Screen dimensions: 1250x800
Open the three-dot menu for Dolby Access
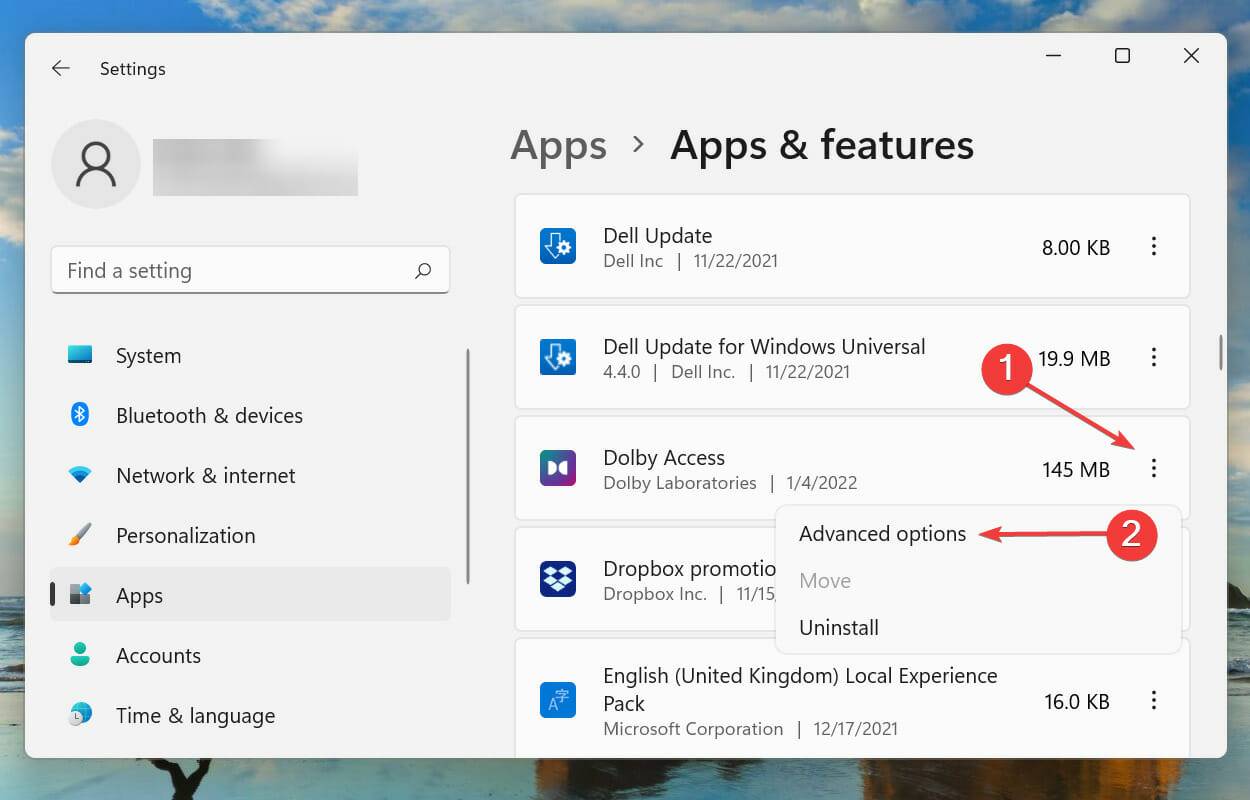click(x=1154, y=468)
